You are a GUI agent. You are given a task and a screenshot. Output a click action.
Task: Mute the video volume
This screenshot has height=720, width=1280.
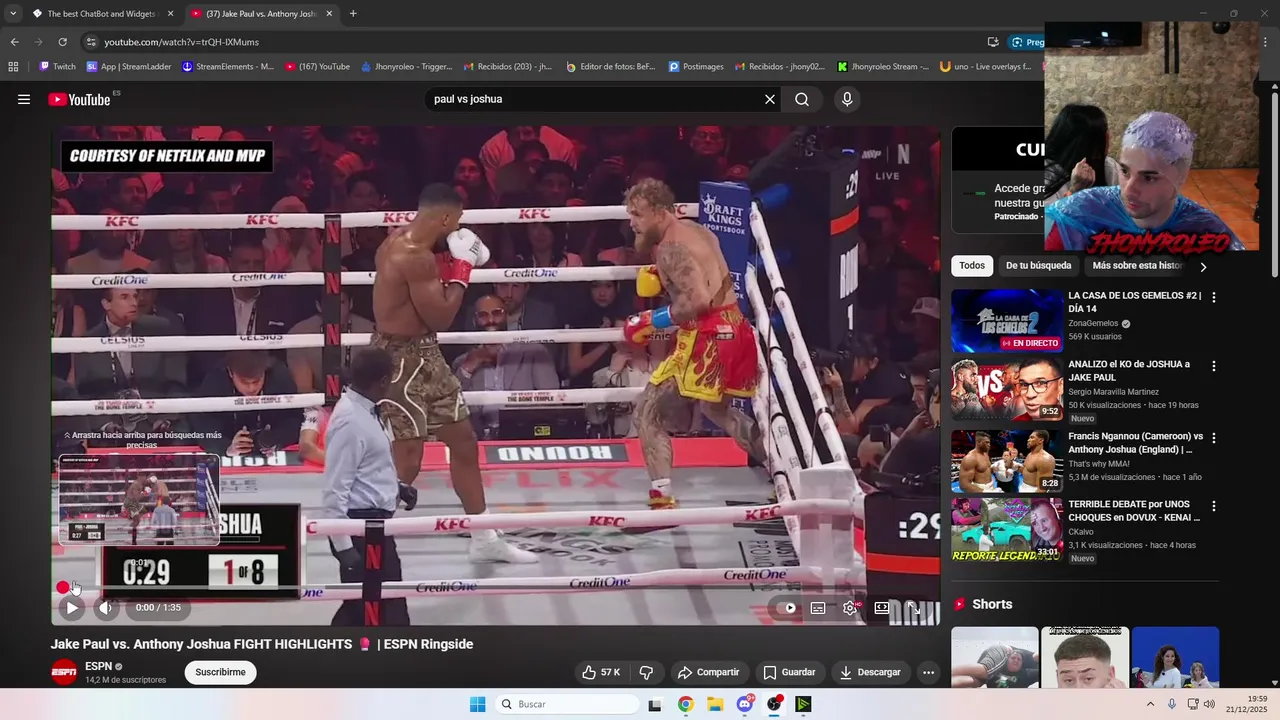(105, 607)
